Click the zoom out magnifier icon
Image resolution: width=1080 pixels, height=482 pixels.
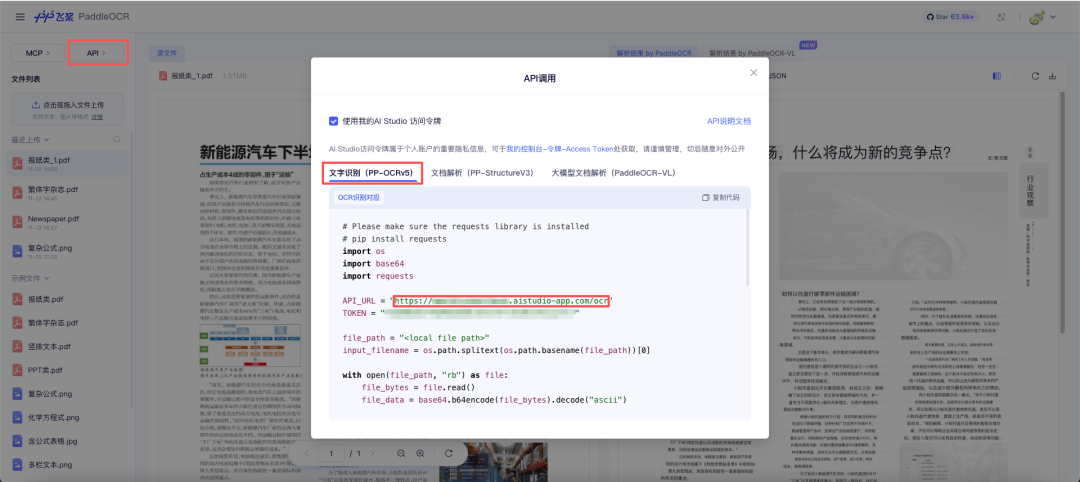pos(401,453)
